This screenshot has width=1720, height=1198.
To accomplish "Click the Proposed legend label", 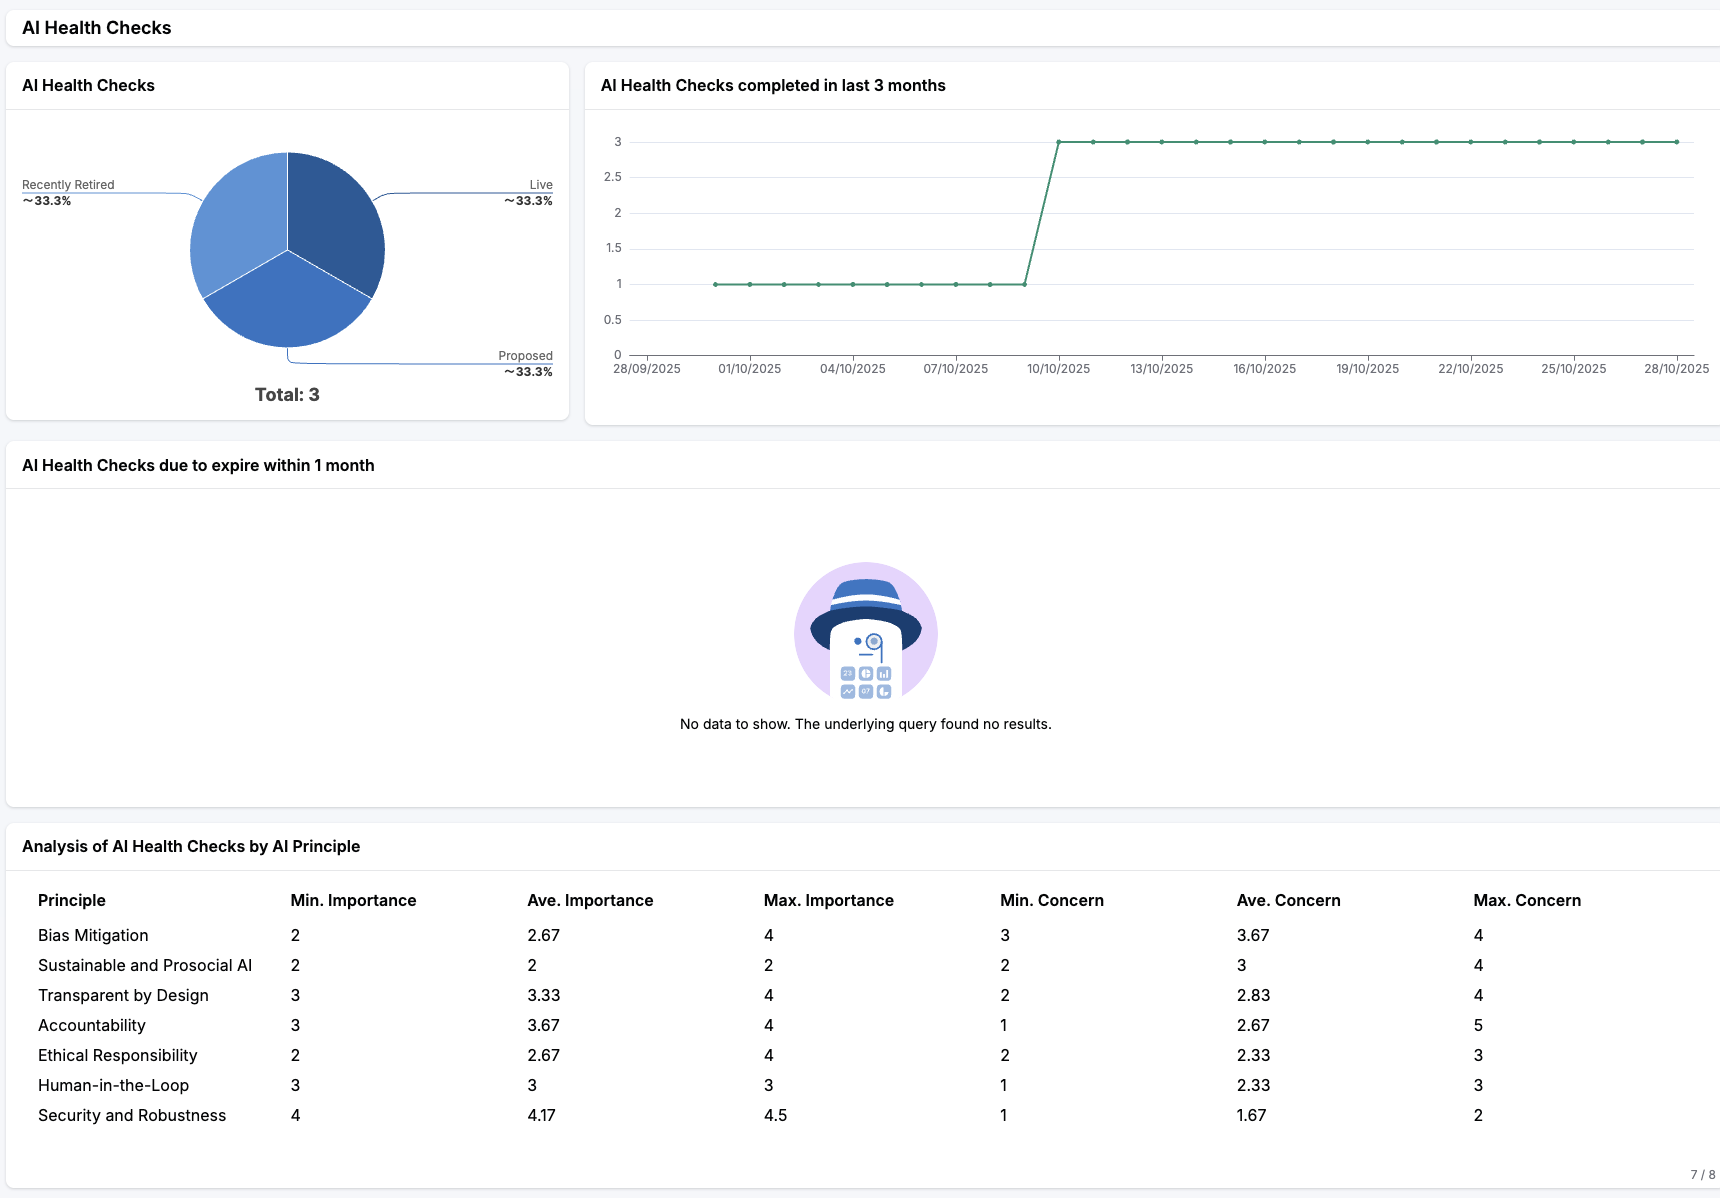I will [x=526, y=355].
